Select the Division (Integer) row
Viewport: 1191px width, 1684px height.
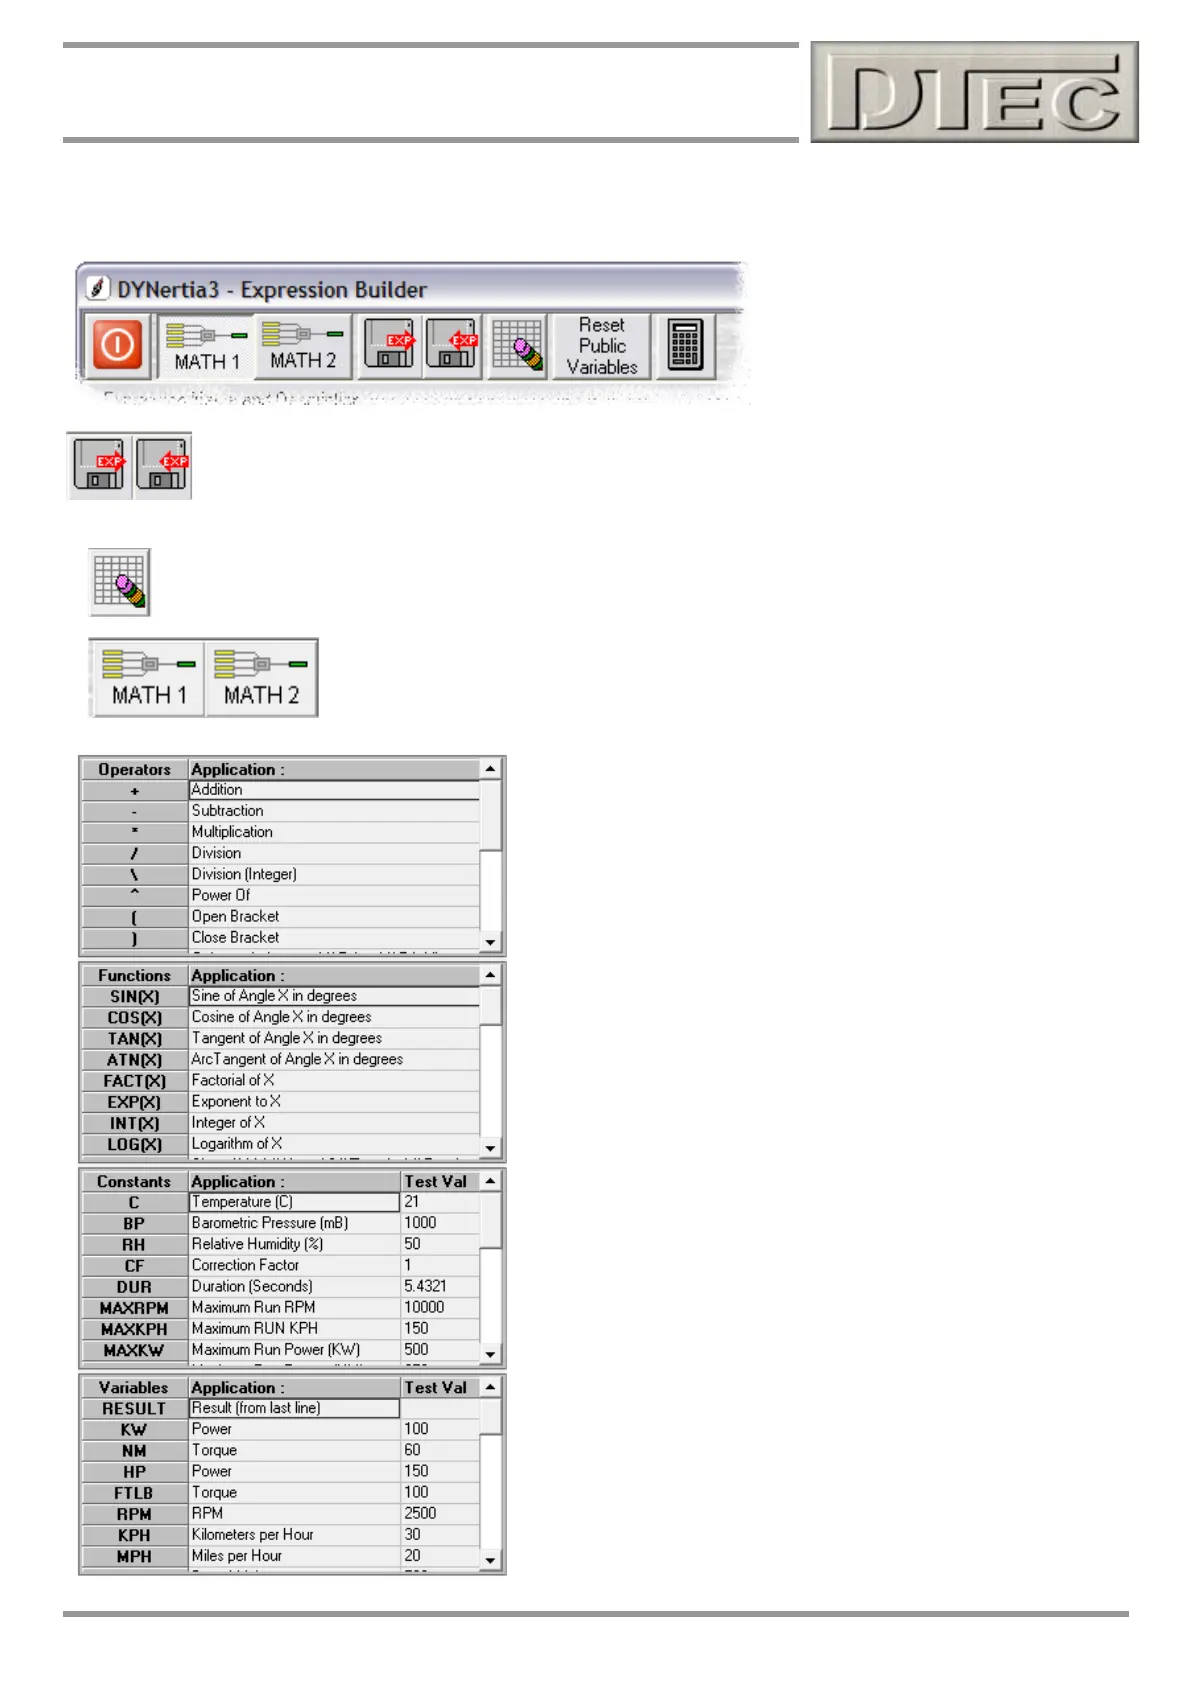[281, 874]
